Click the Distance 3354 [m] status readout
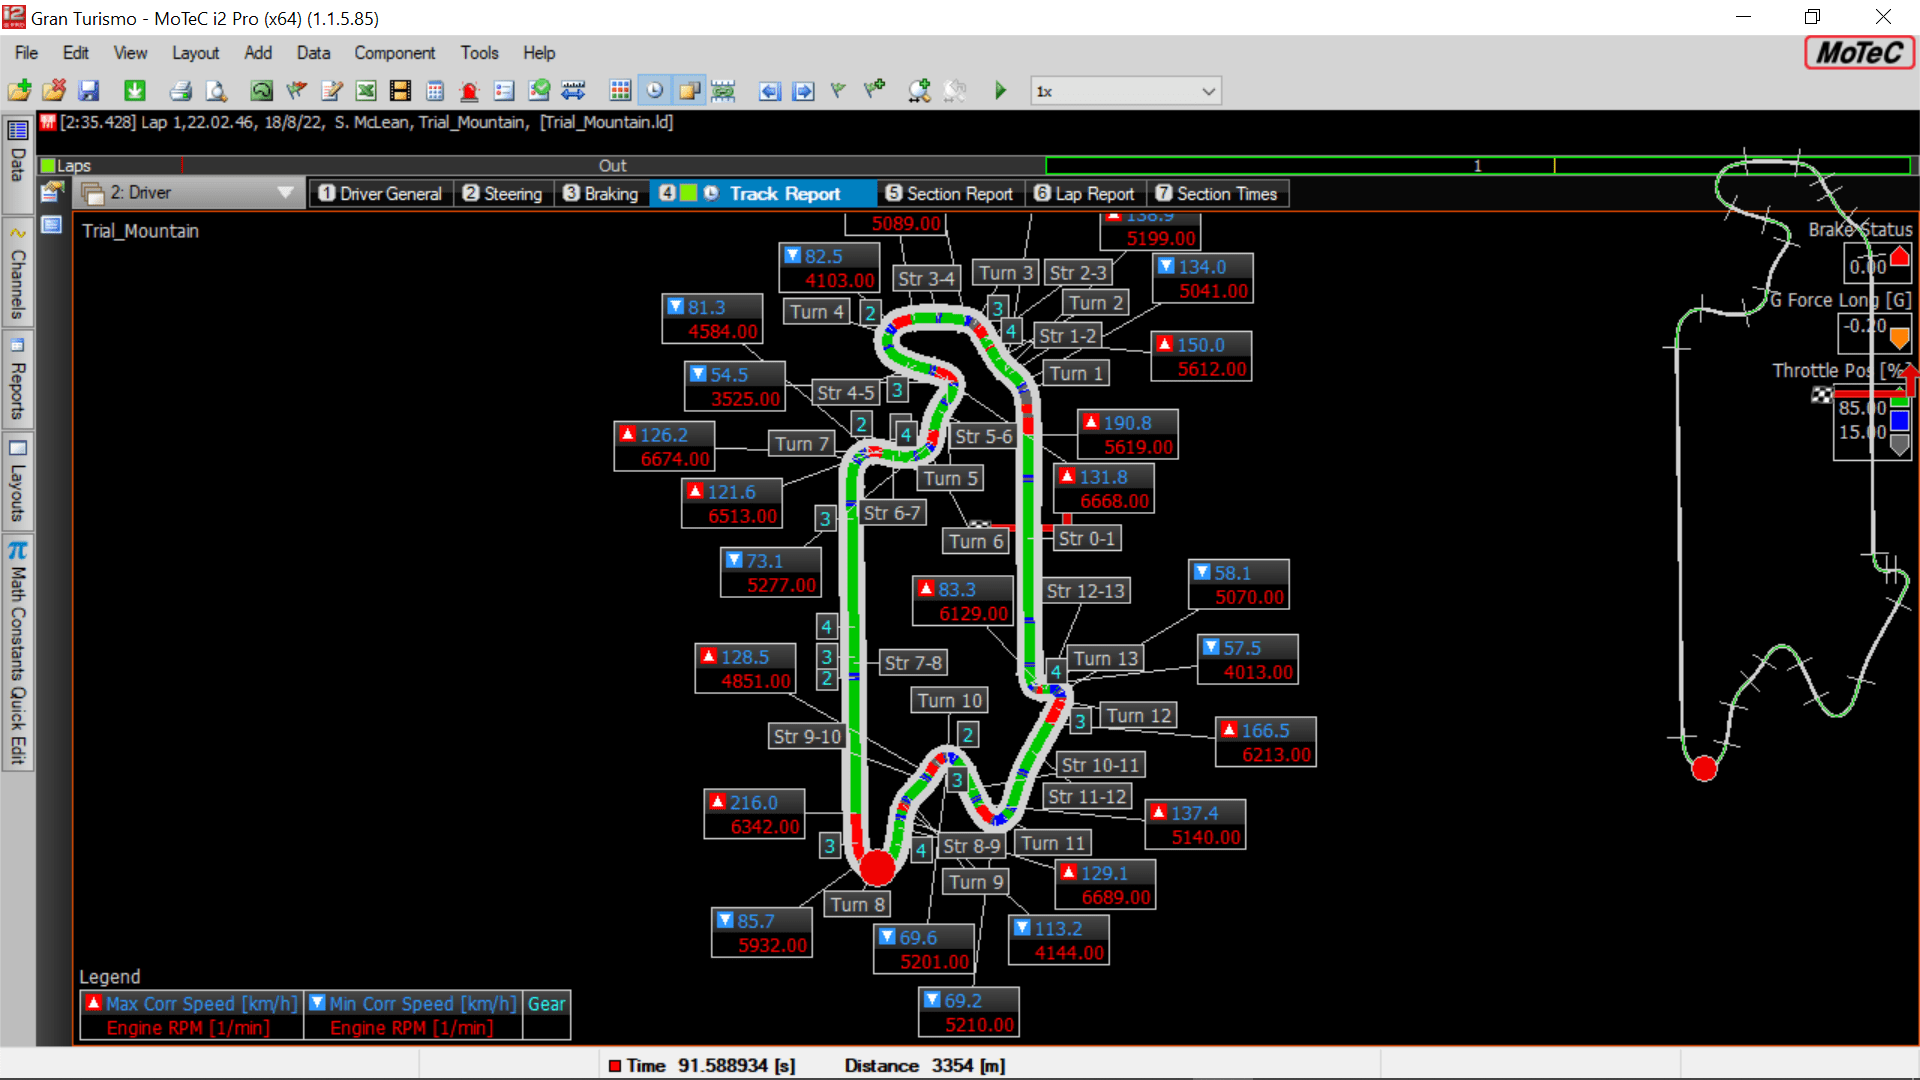This screenshot has width=1920, height=1080. [925, 1065]
